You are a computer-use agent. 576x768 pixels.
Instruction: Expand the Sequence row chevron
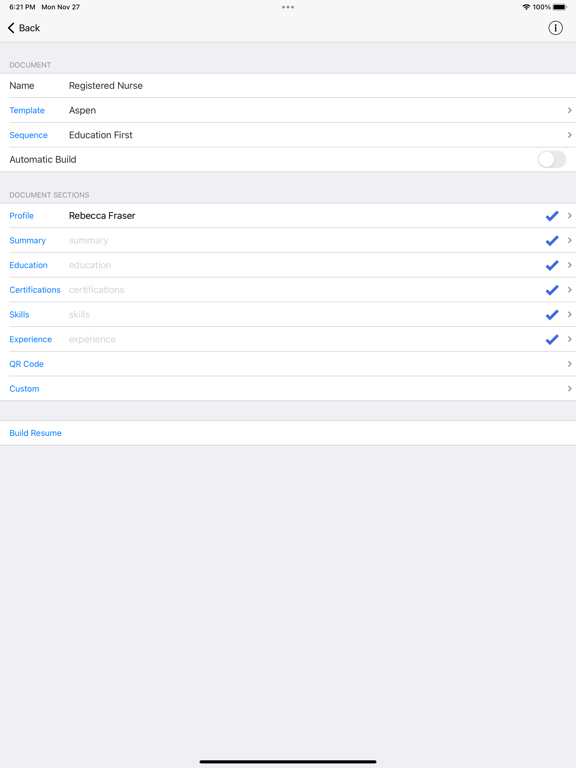tap(569, 135)
